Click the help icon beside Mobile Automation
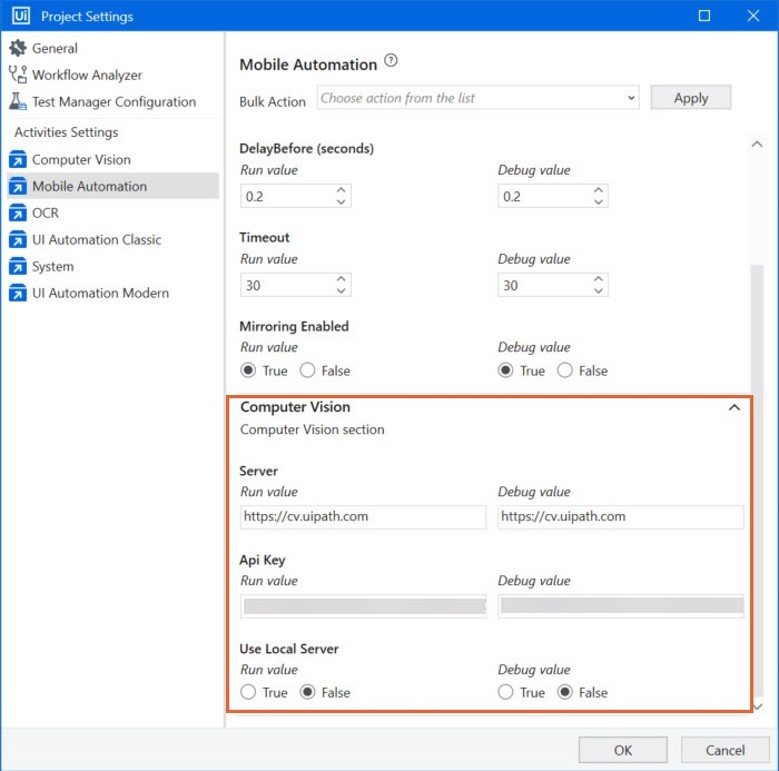The width and height of the screenshot is (779, 771). coord(391,61)
